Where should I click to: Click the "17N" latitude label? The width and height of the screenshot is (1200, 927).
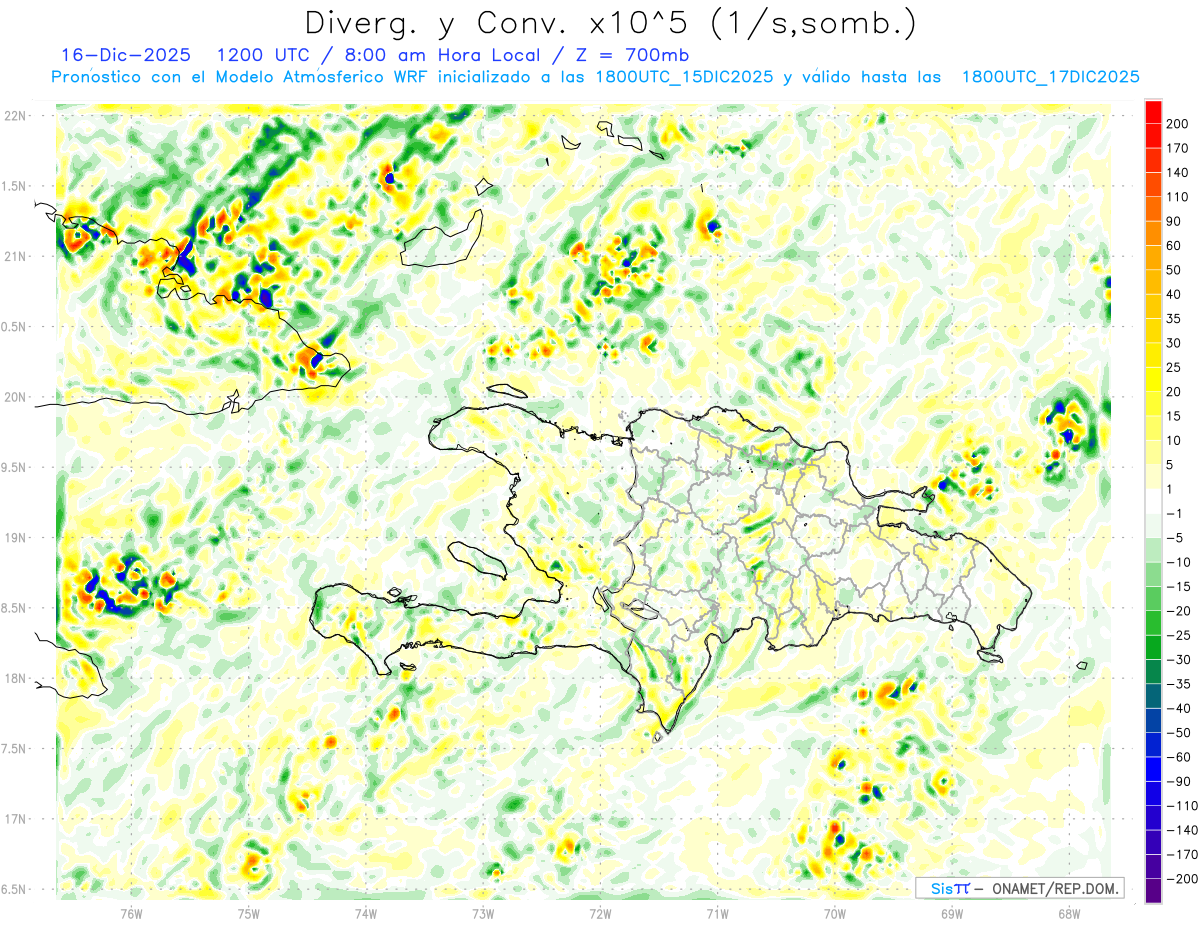point(15,819)
